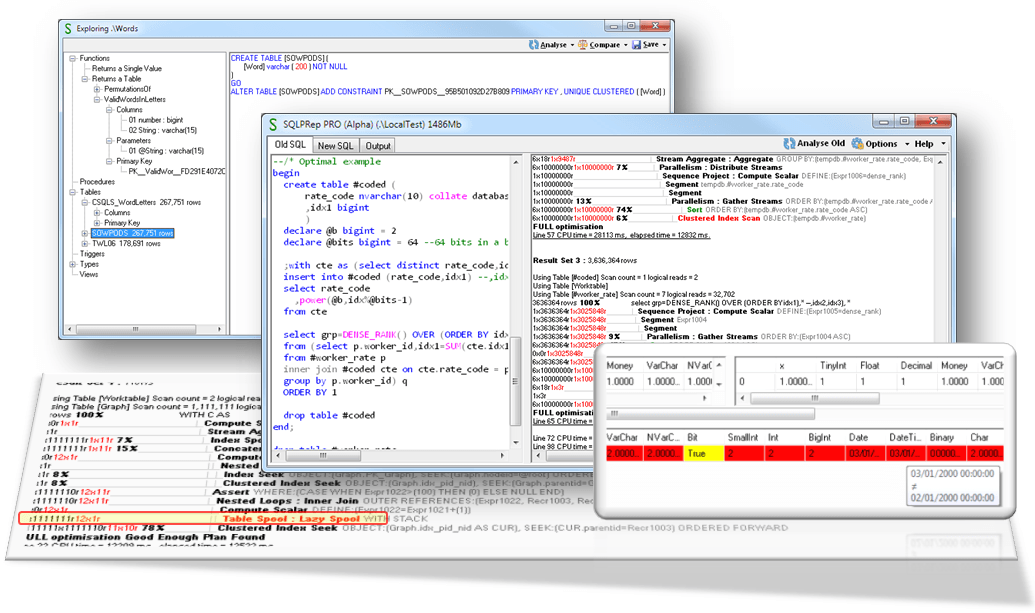Click the Analyse icon in Exploring window
This screenshot has width=1035, height=613.
tap(533, 45)
